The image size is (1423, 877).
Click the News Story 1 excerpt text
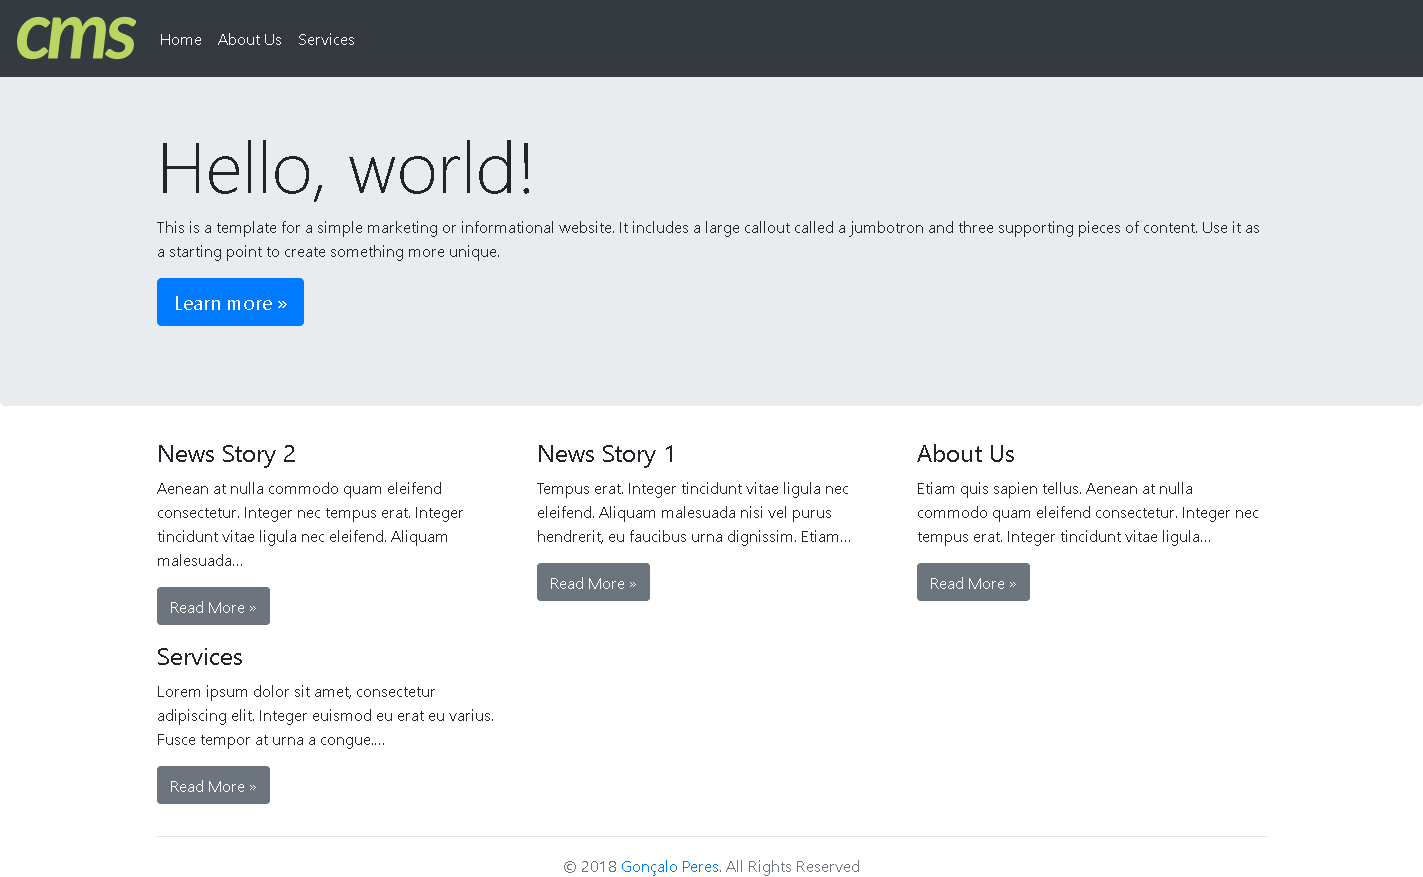click(693, 513)
